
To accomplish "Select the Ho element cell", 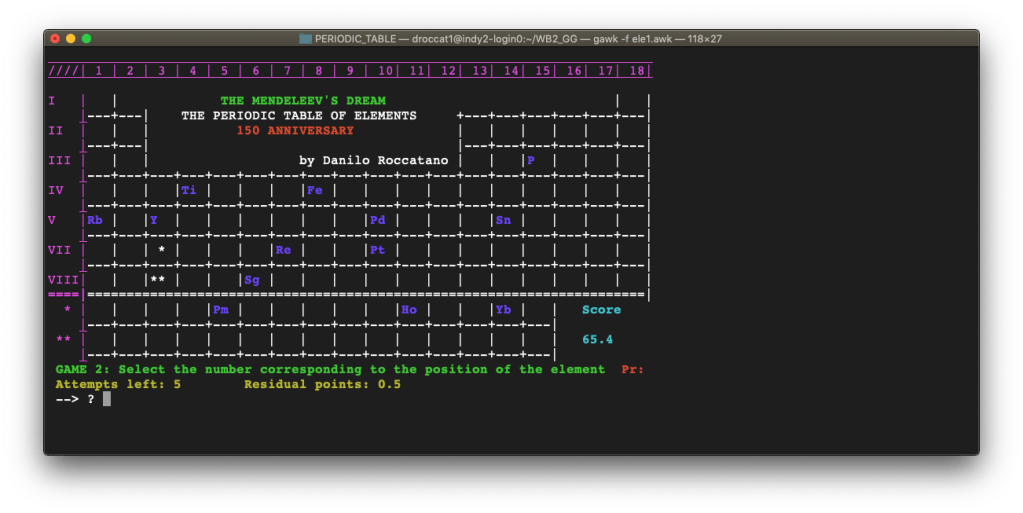I will point(409,310).
